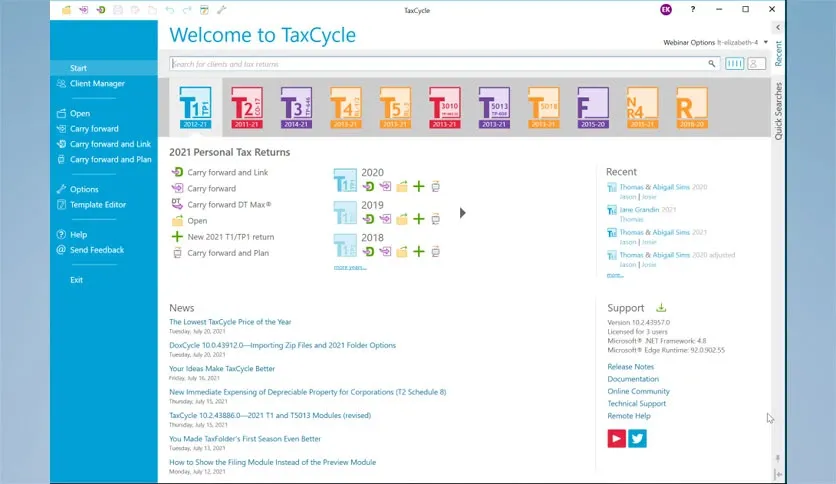Click the 2019 carry forward and plan icon
The height and width of the screenshot is (484, 836).
tap(436, 219)
